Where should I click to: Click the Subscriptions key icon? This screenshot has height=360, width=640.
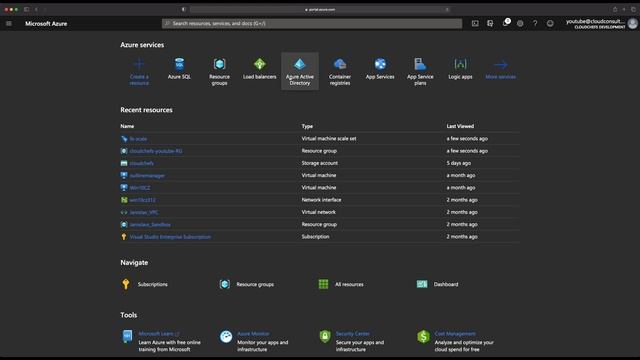[x=126, y=284]
